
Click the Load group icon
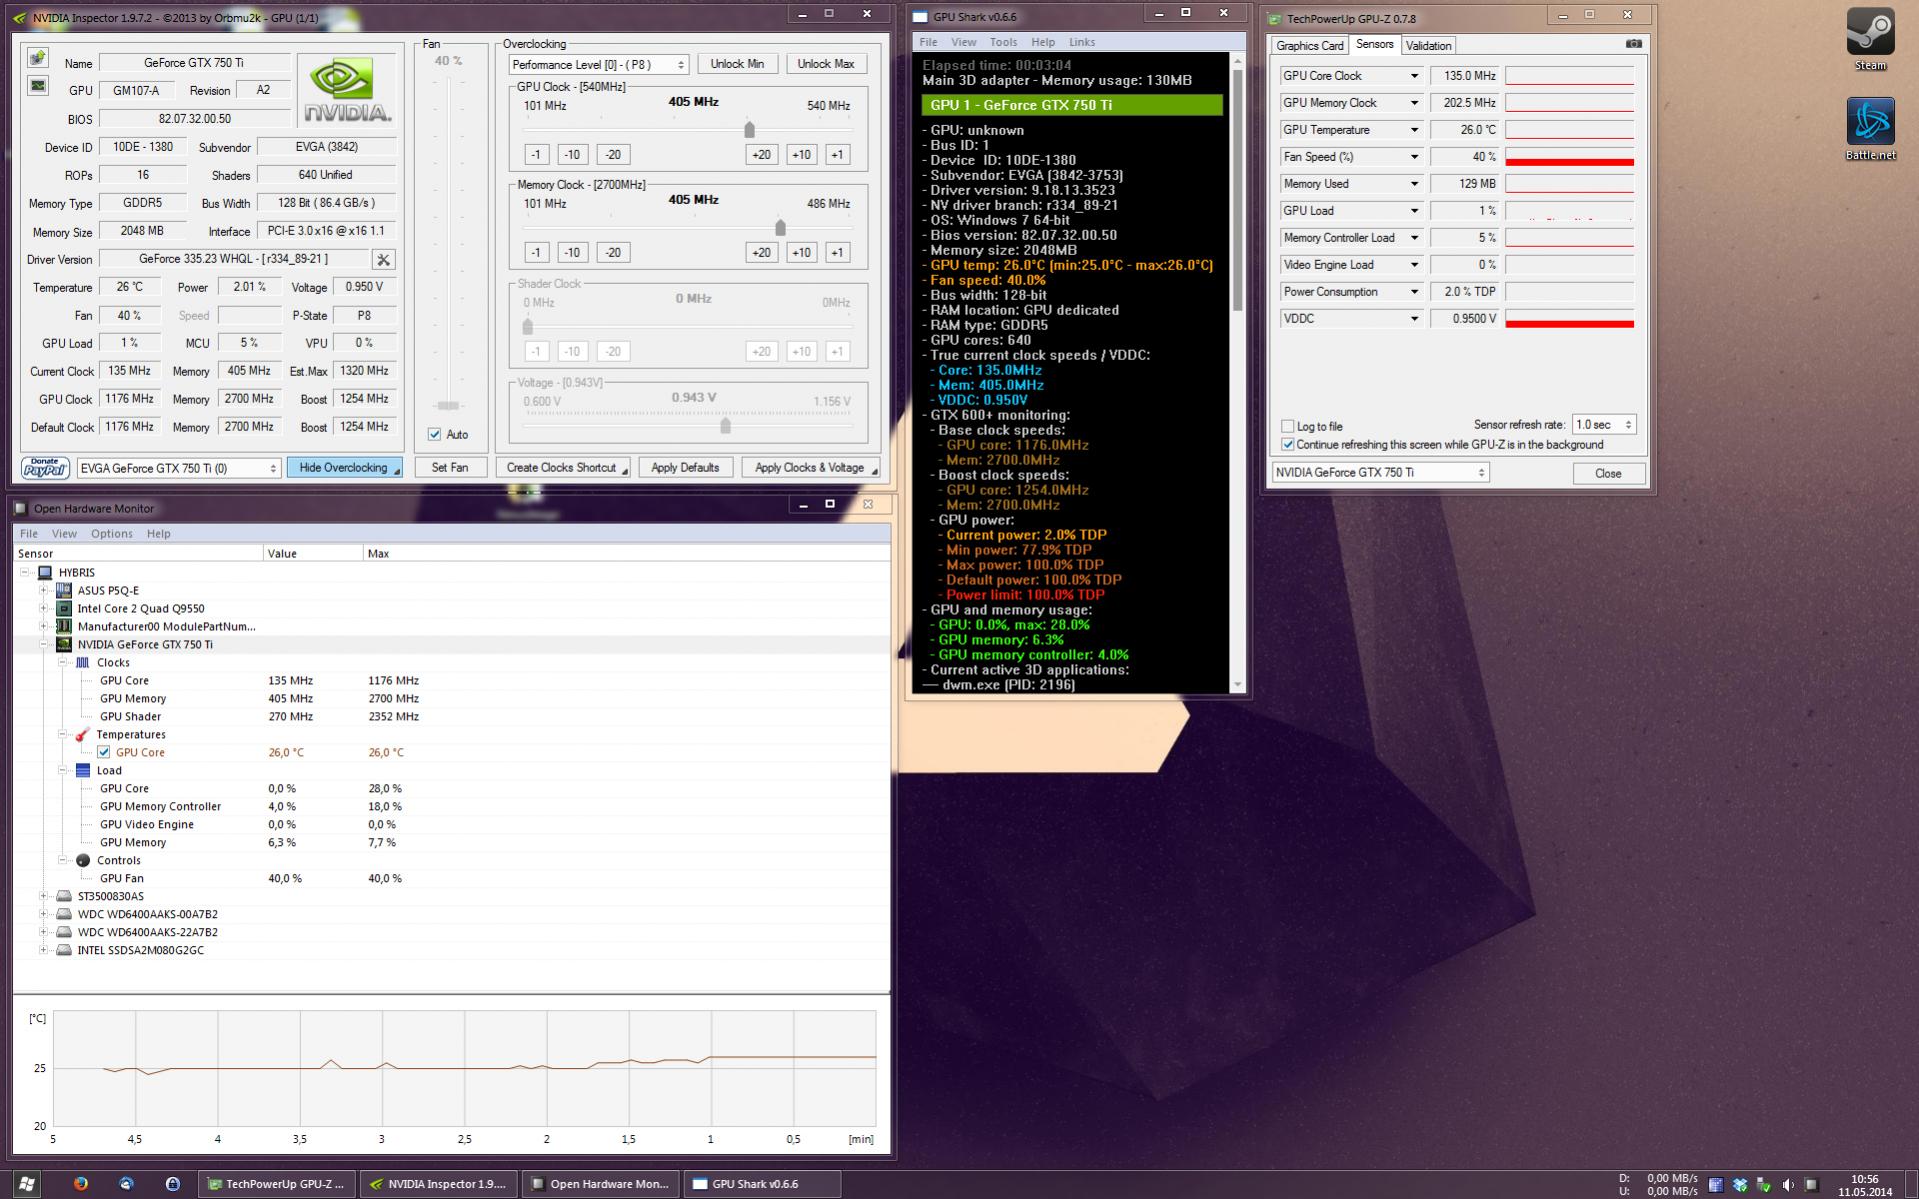[x=83, y=770]
